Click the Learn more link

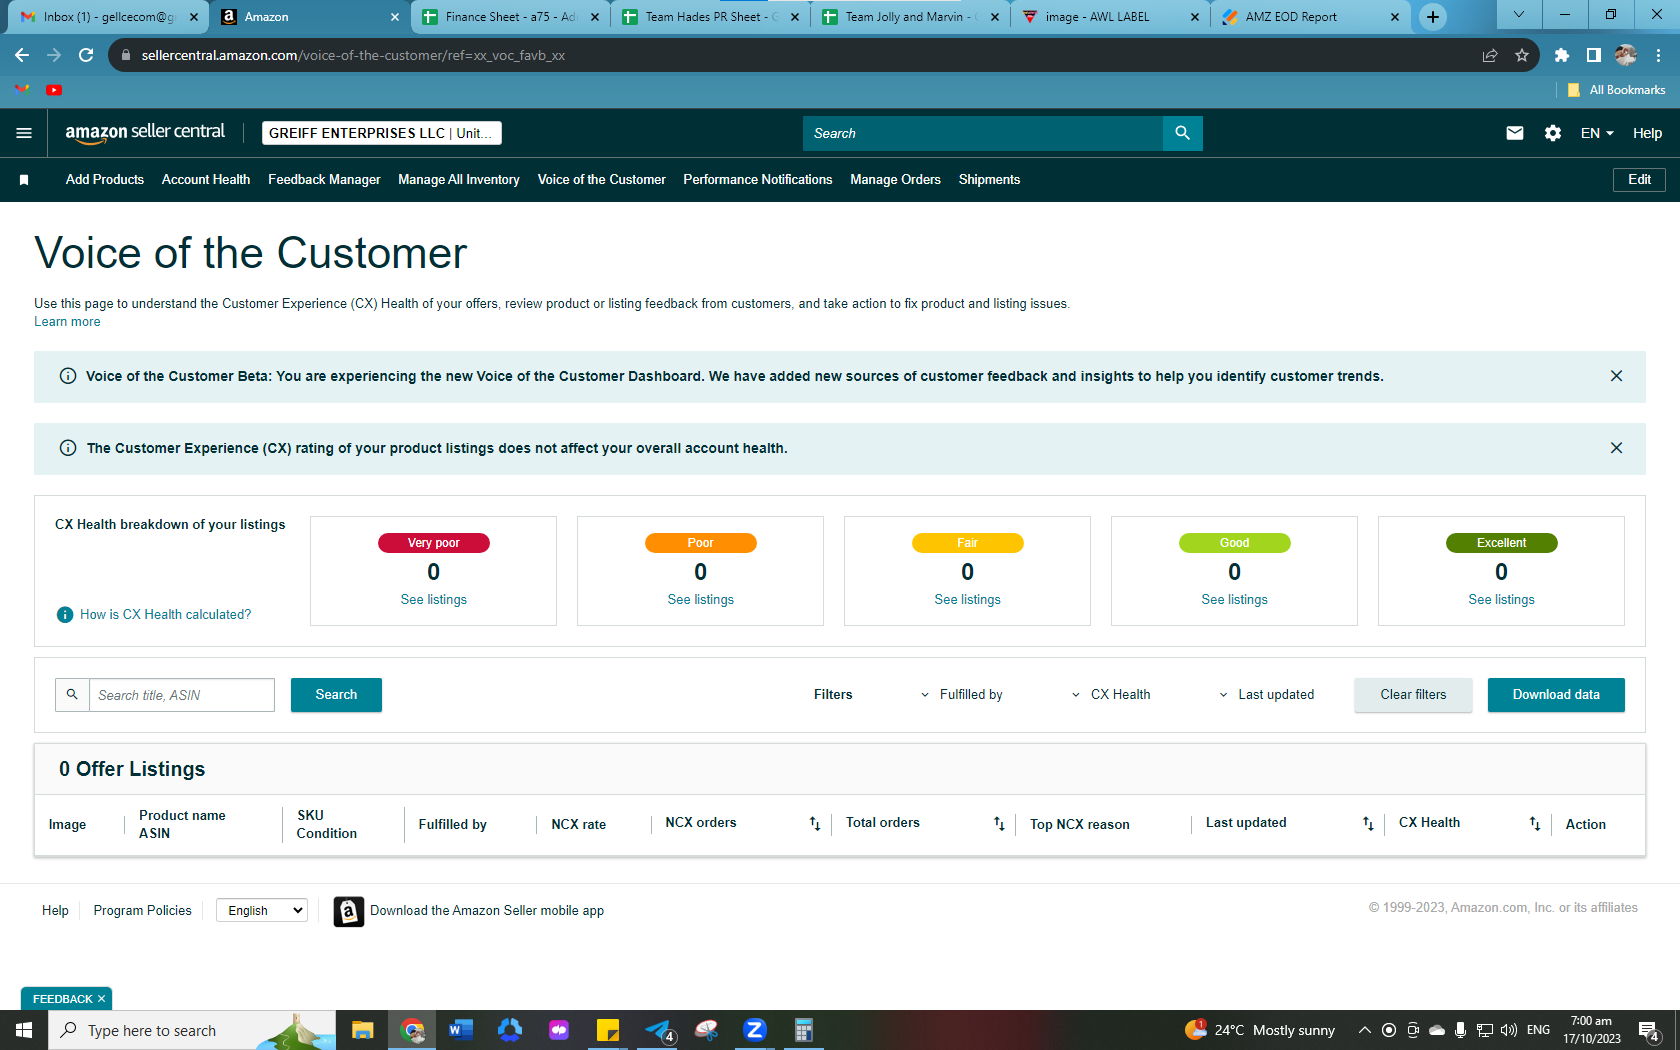click(67, 322)
